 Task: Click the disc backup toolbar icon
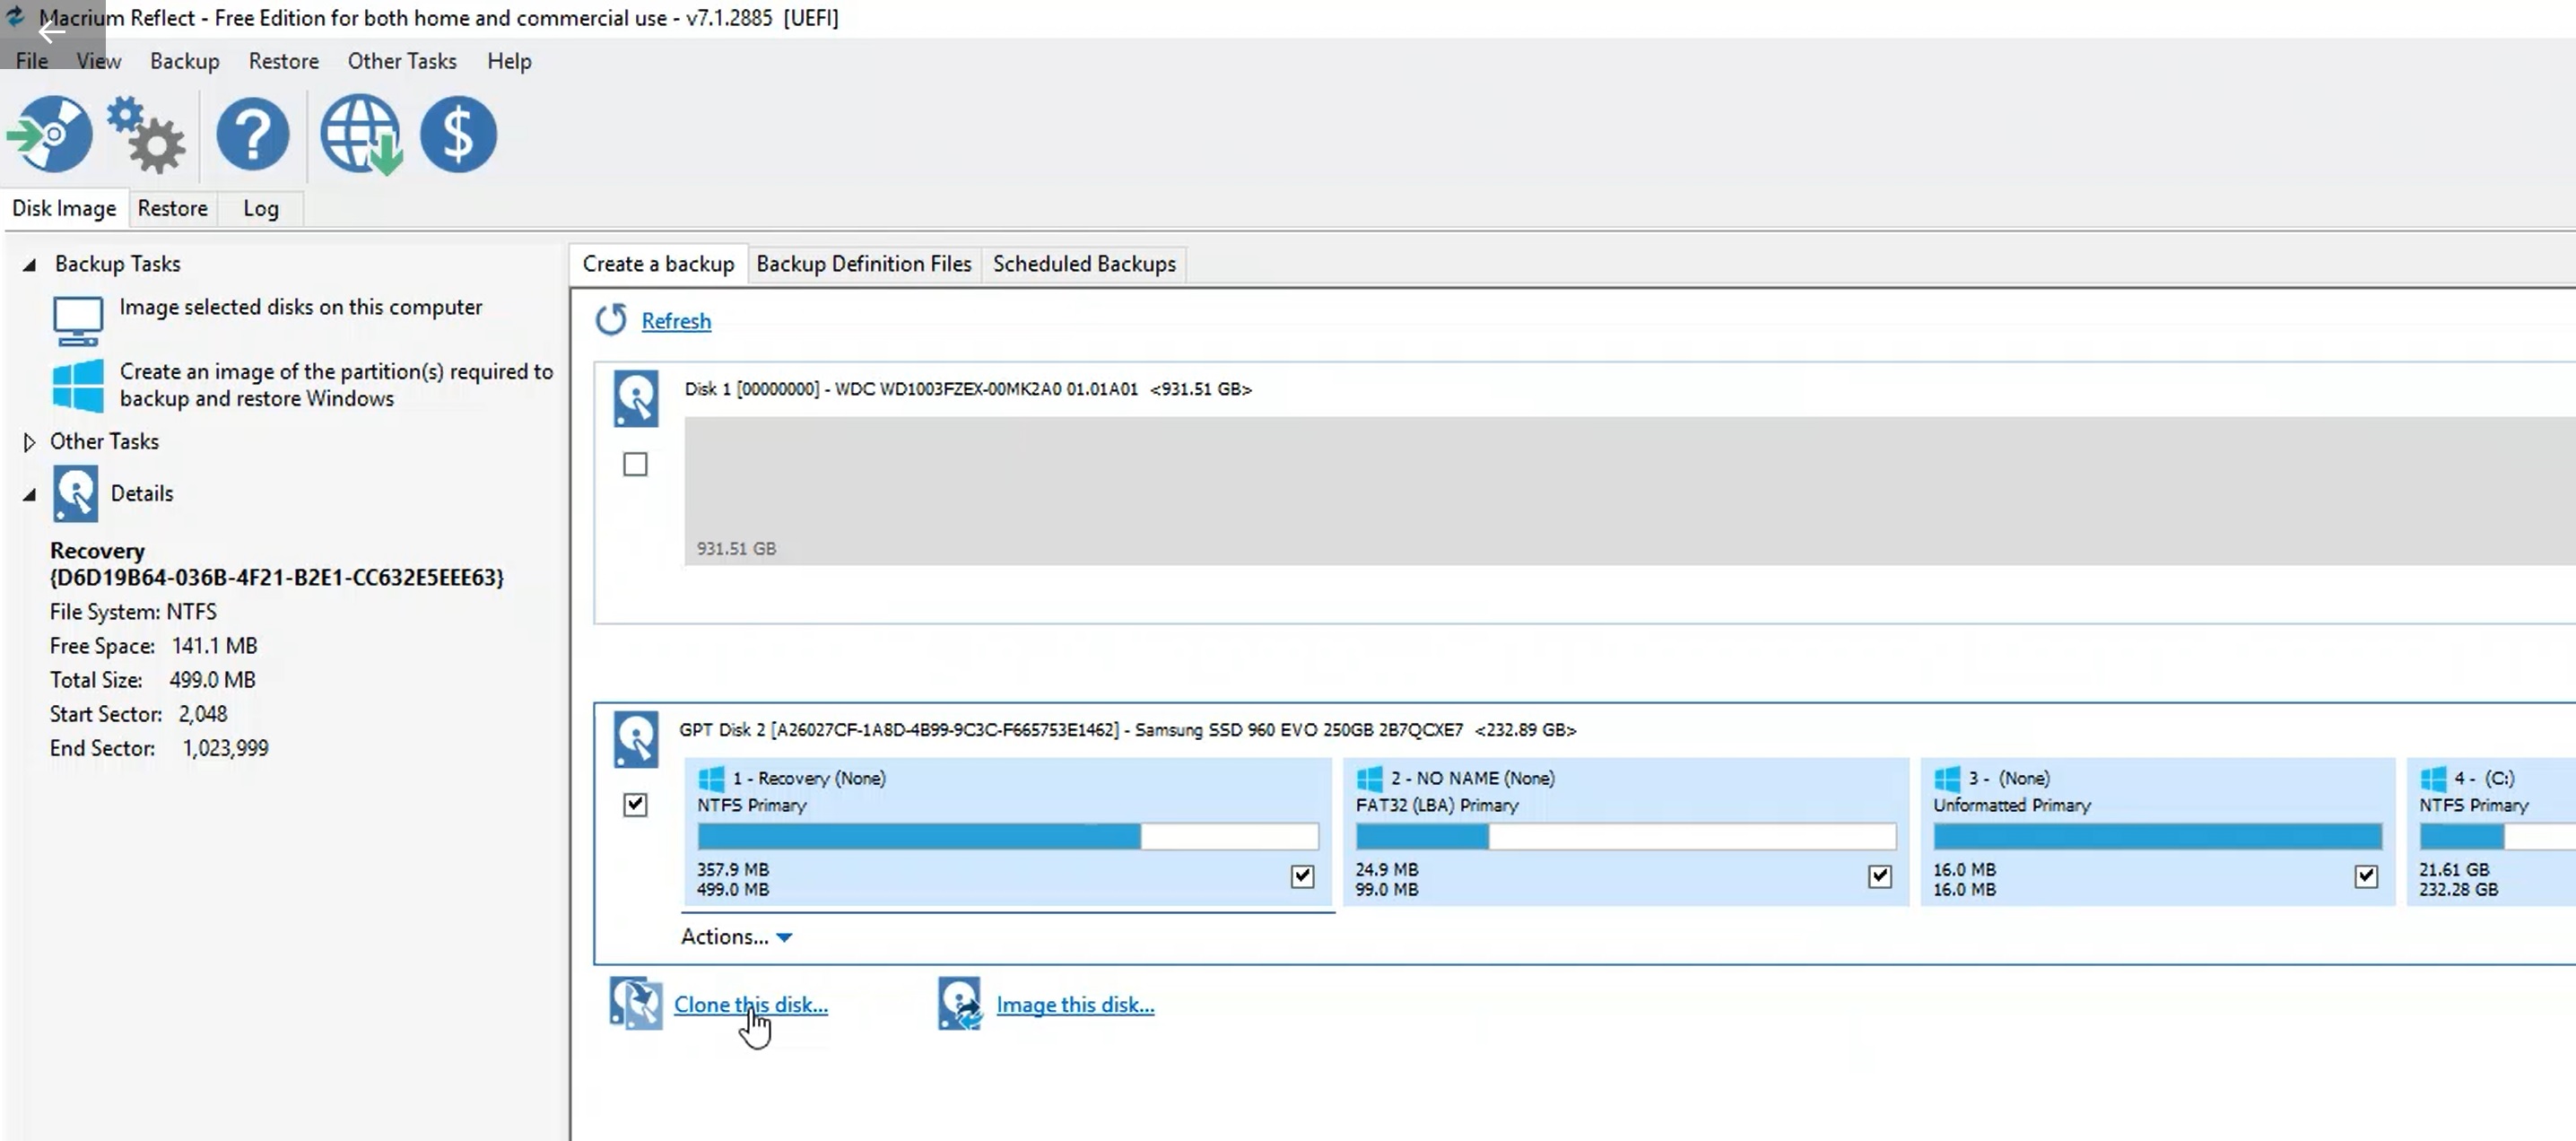coord(50,134)
